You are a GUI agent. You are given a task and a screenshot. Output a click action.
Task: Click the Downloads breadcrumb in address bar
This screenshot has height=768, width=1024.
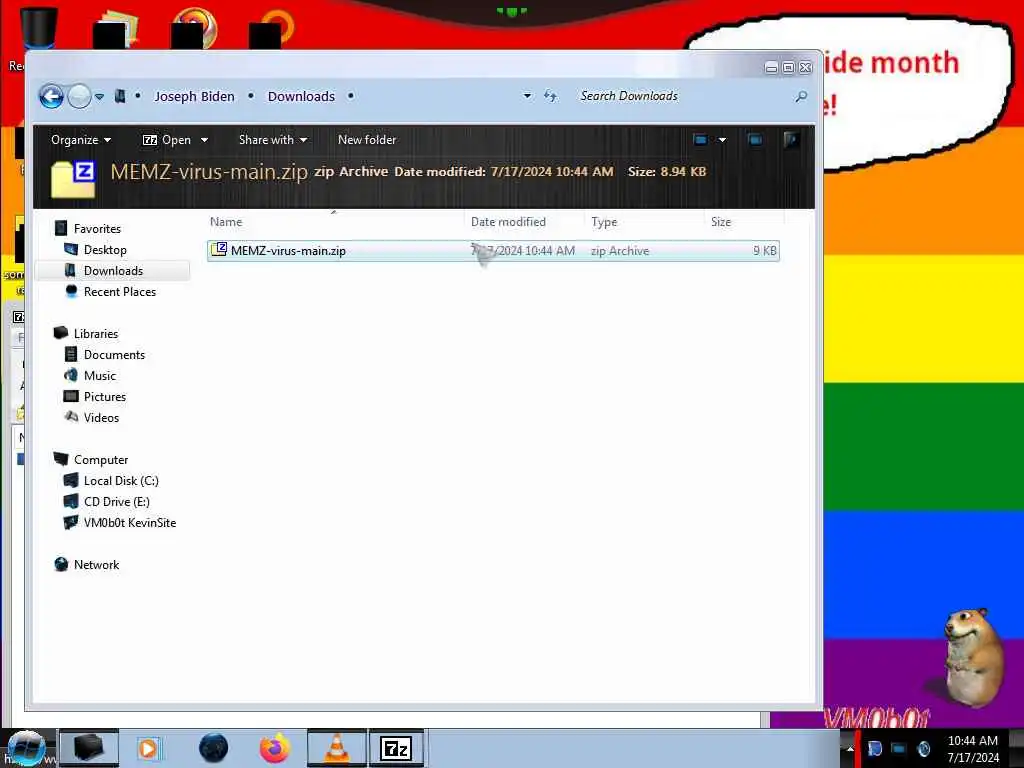[301, 97]
